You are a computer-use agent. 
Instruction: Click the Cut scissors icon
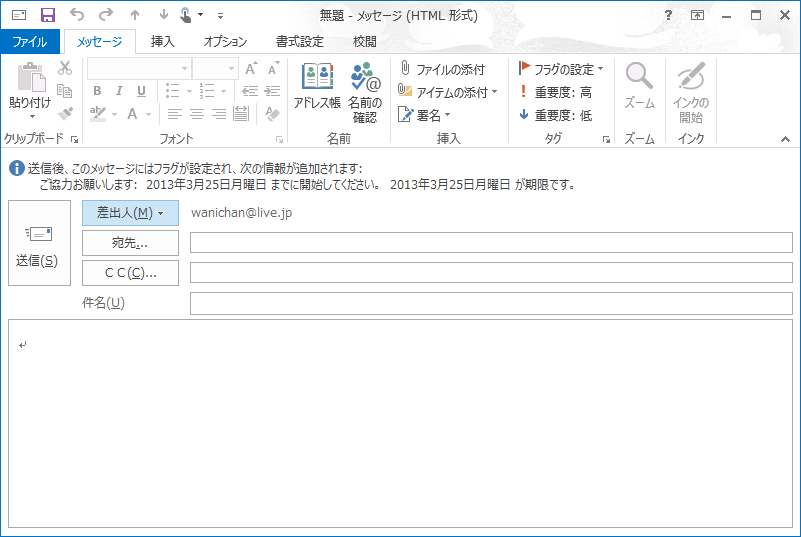click(65, 68)
